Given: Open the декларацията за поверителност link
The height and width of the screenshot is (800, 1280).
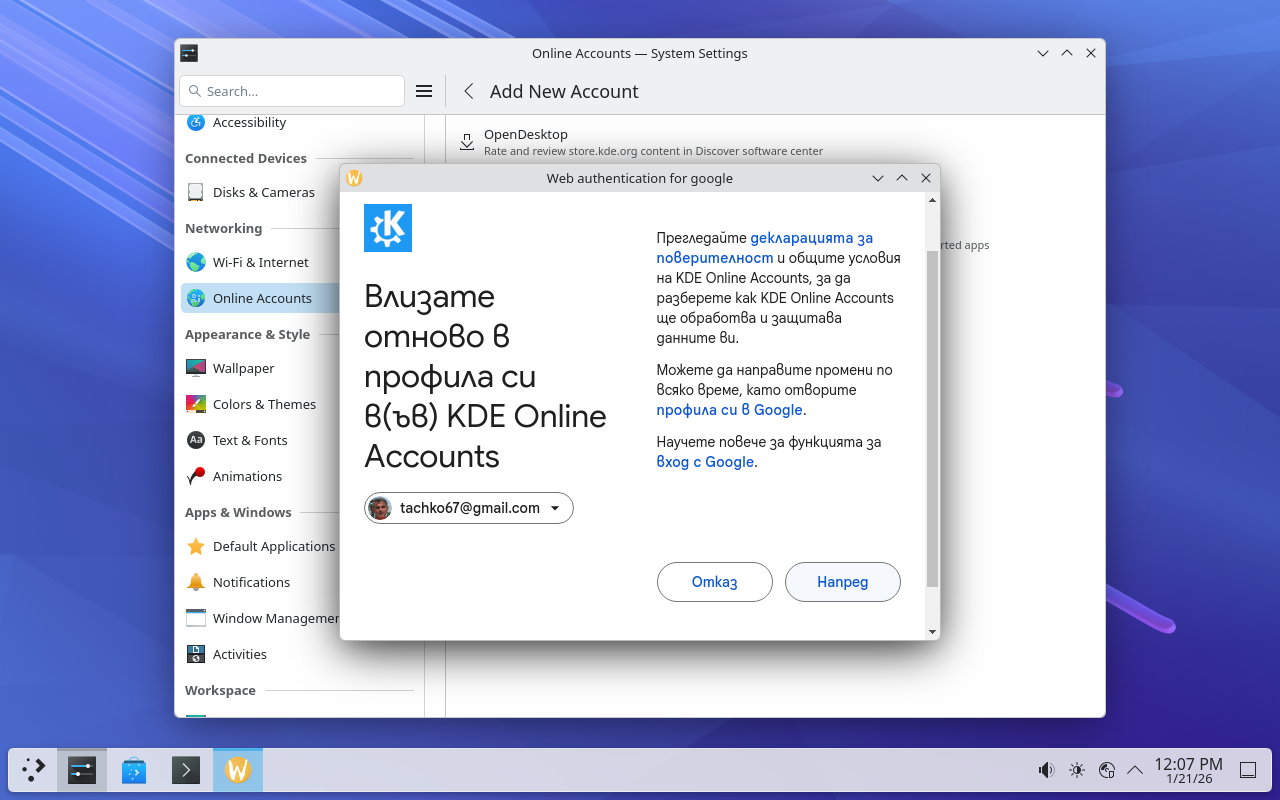Looking at the screenshot, I should [x=811, y=238].
